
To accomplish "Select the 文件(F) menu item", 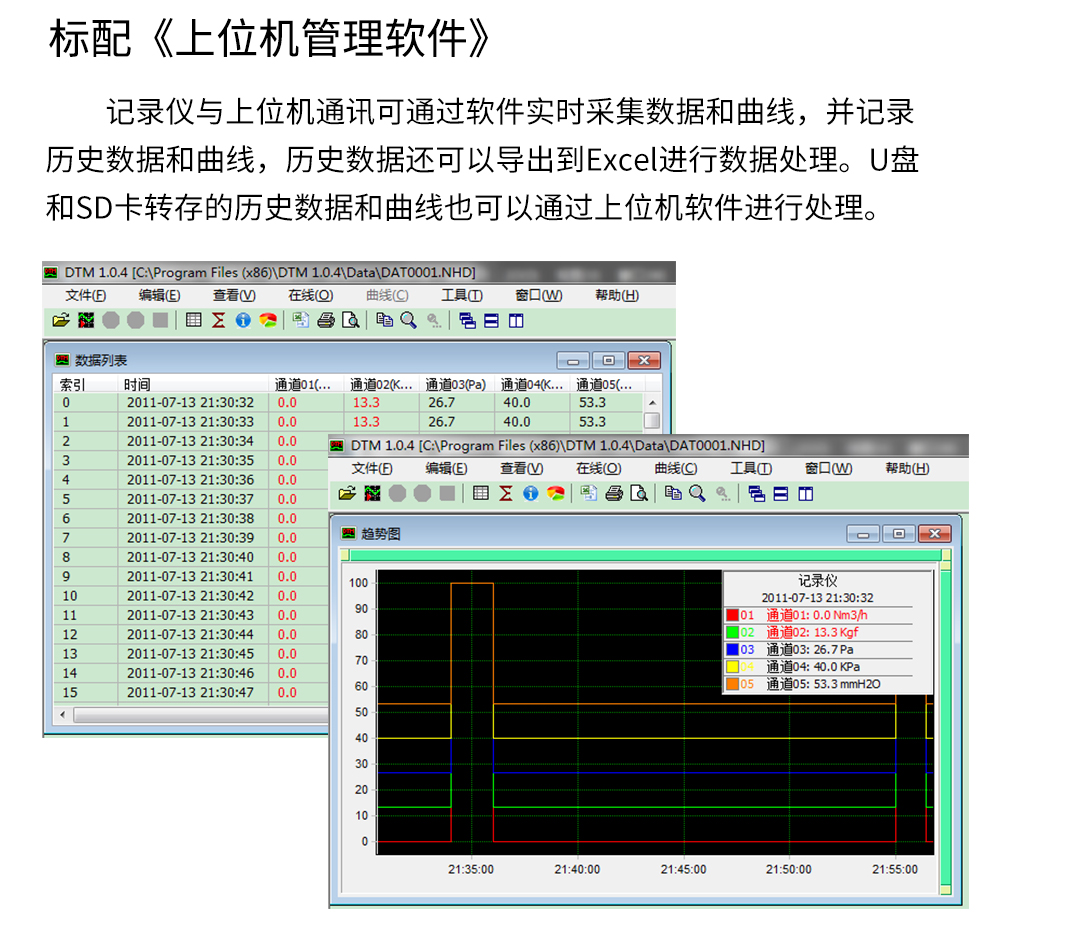I will 372,467.
